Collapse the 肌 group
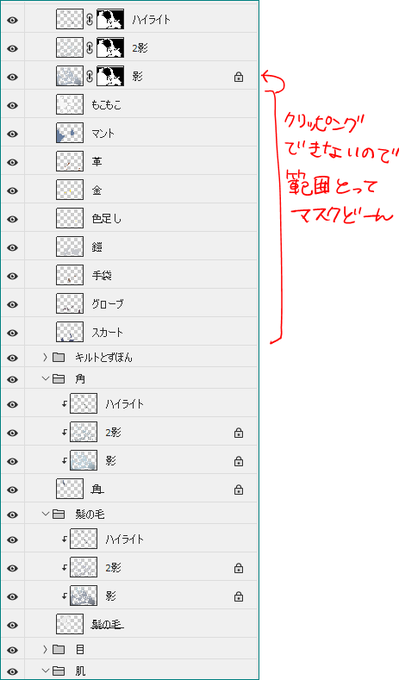Image resolution: width=399 pixels, height=680 pixels. [x=45, y=671]
